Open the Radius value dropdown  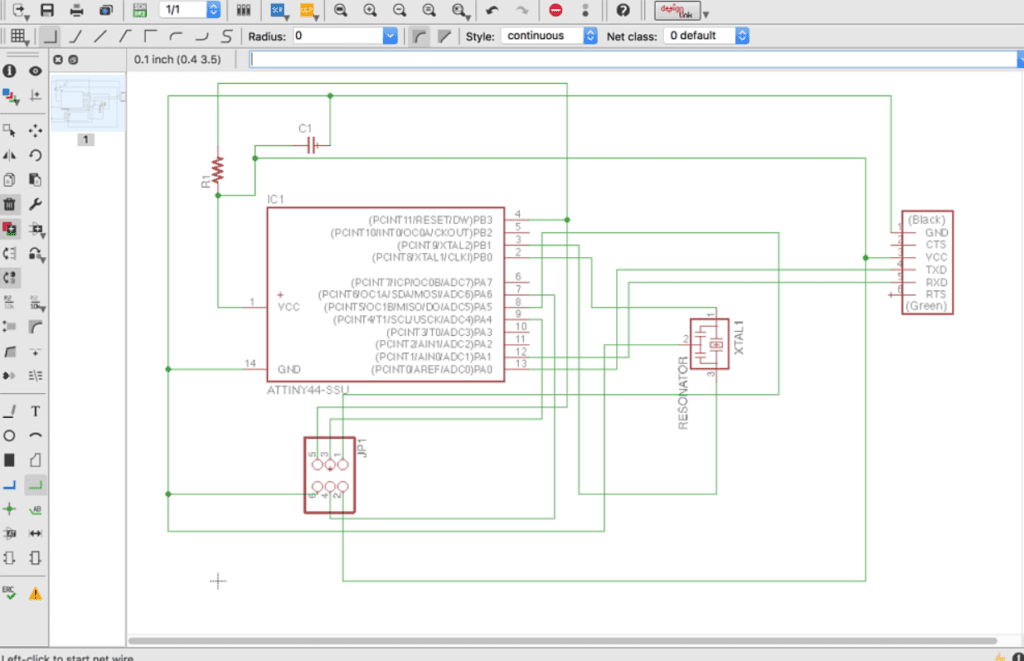click(x=390, y=36)
